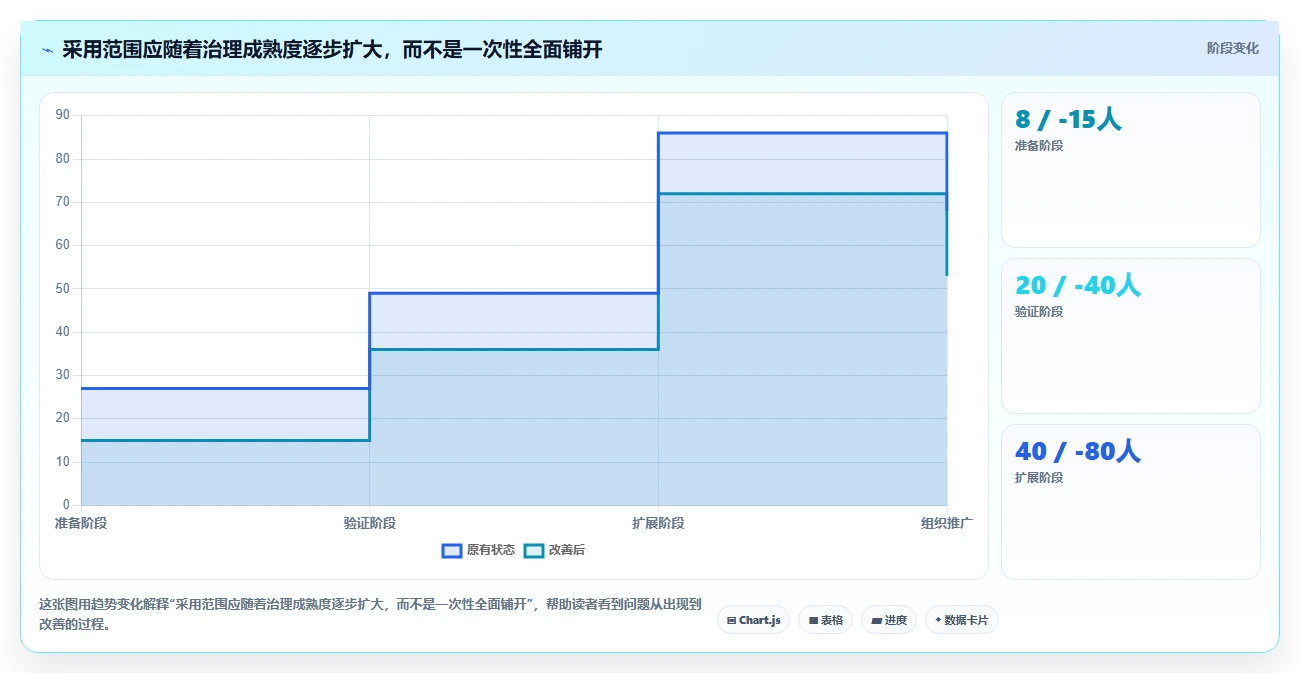Click the 扩展阶段 card caption
Screen dimensions: 1300x673
click(x=1038, y=478)
